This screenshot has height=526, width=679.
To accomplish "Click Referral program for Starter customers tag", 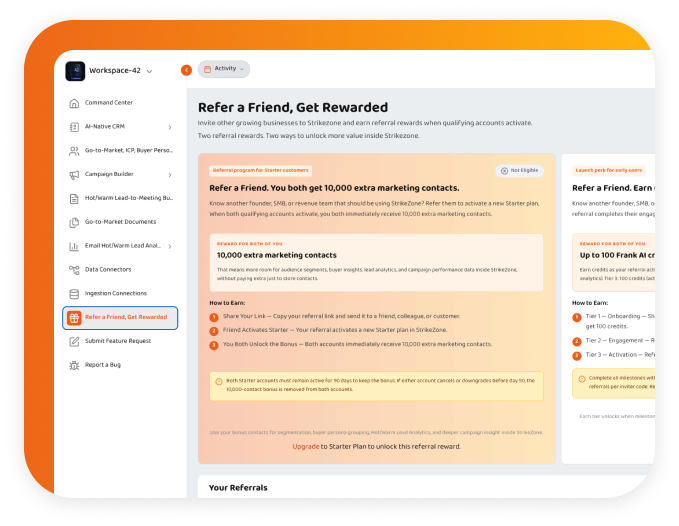I will tap(261, 171).
